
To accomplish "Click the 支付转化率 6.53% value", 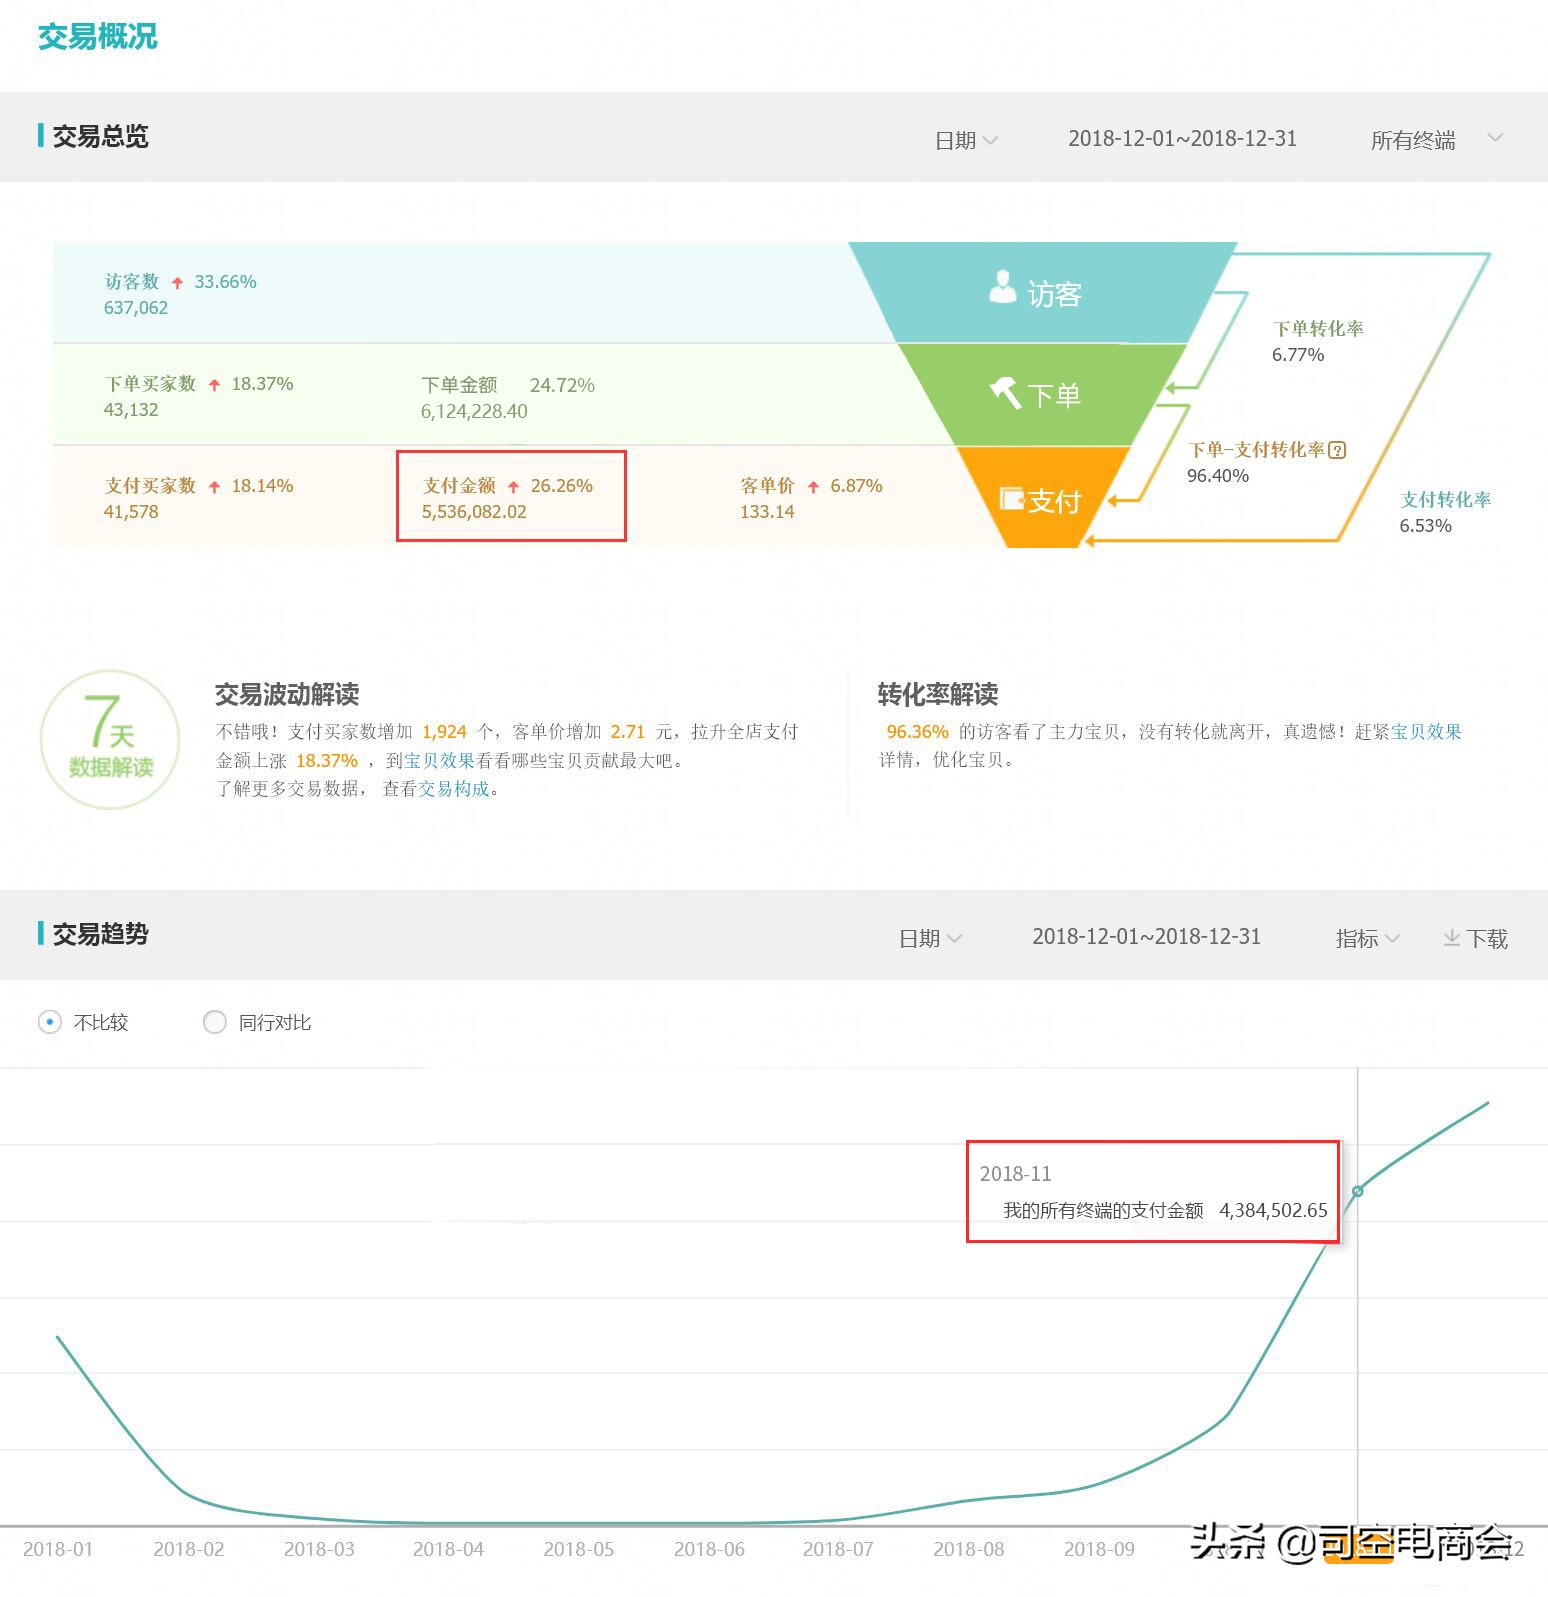I will coord(1425,526).
